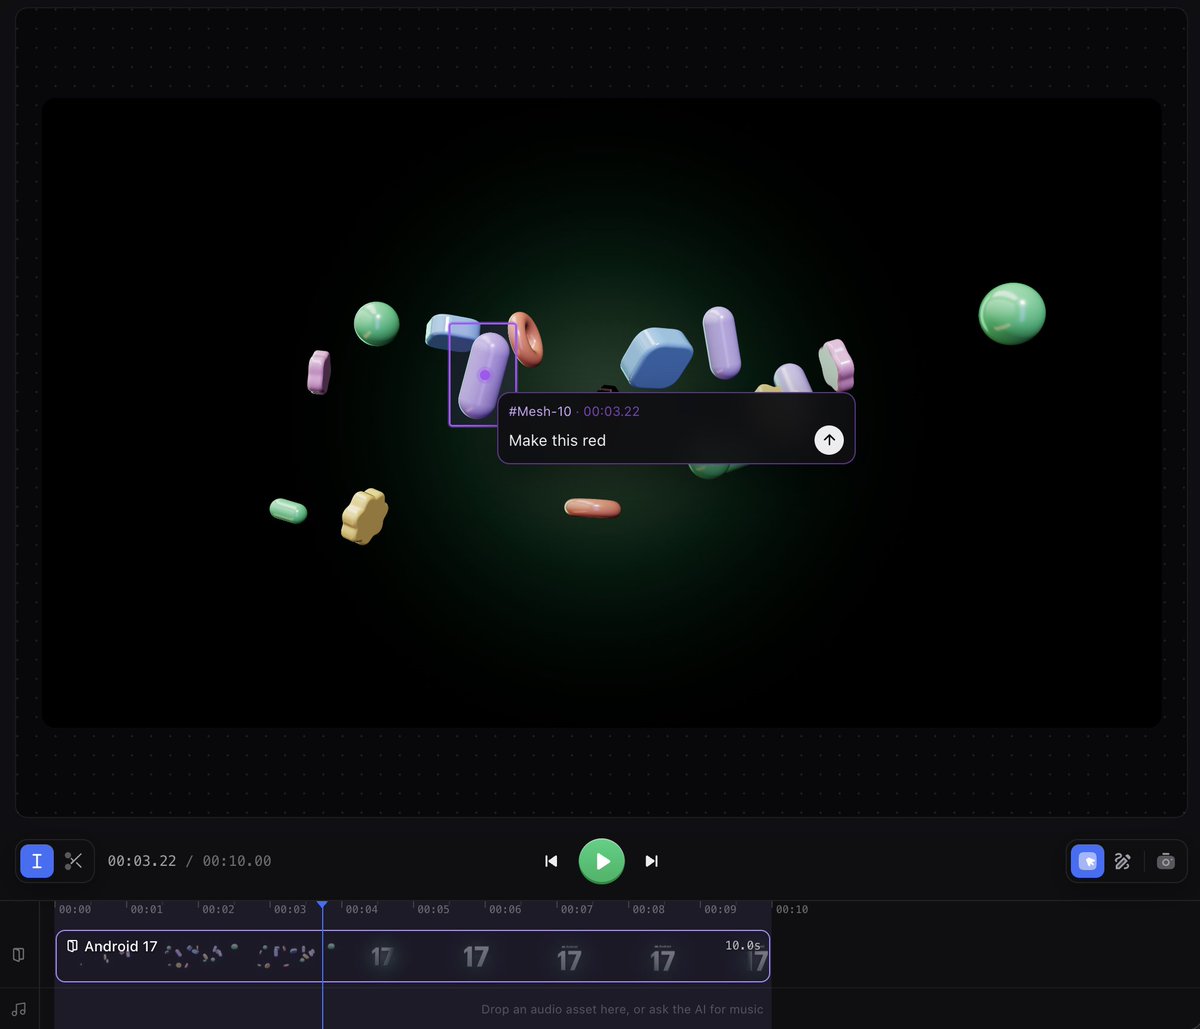Skip back to the start
Screen dimensions: 1200x1029
551,861
